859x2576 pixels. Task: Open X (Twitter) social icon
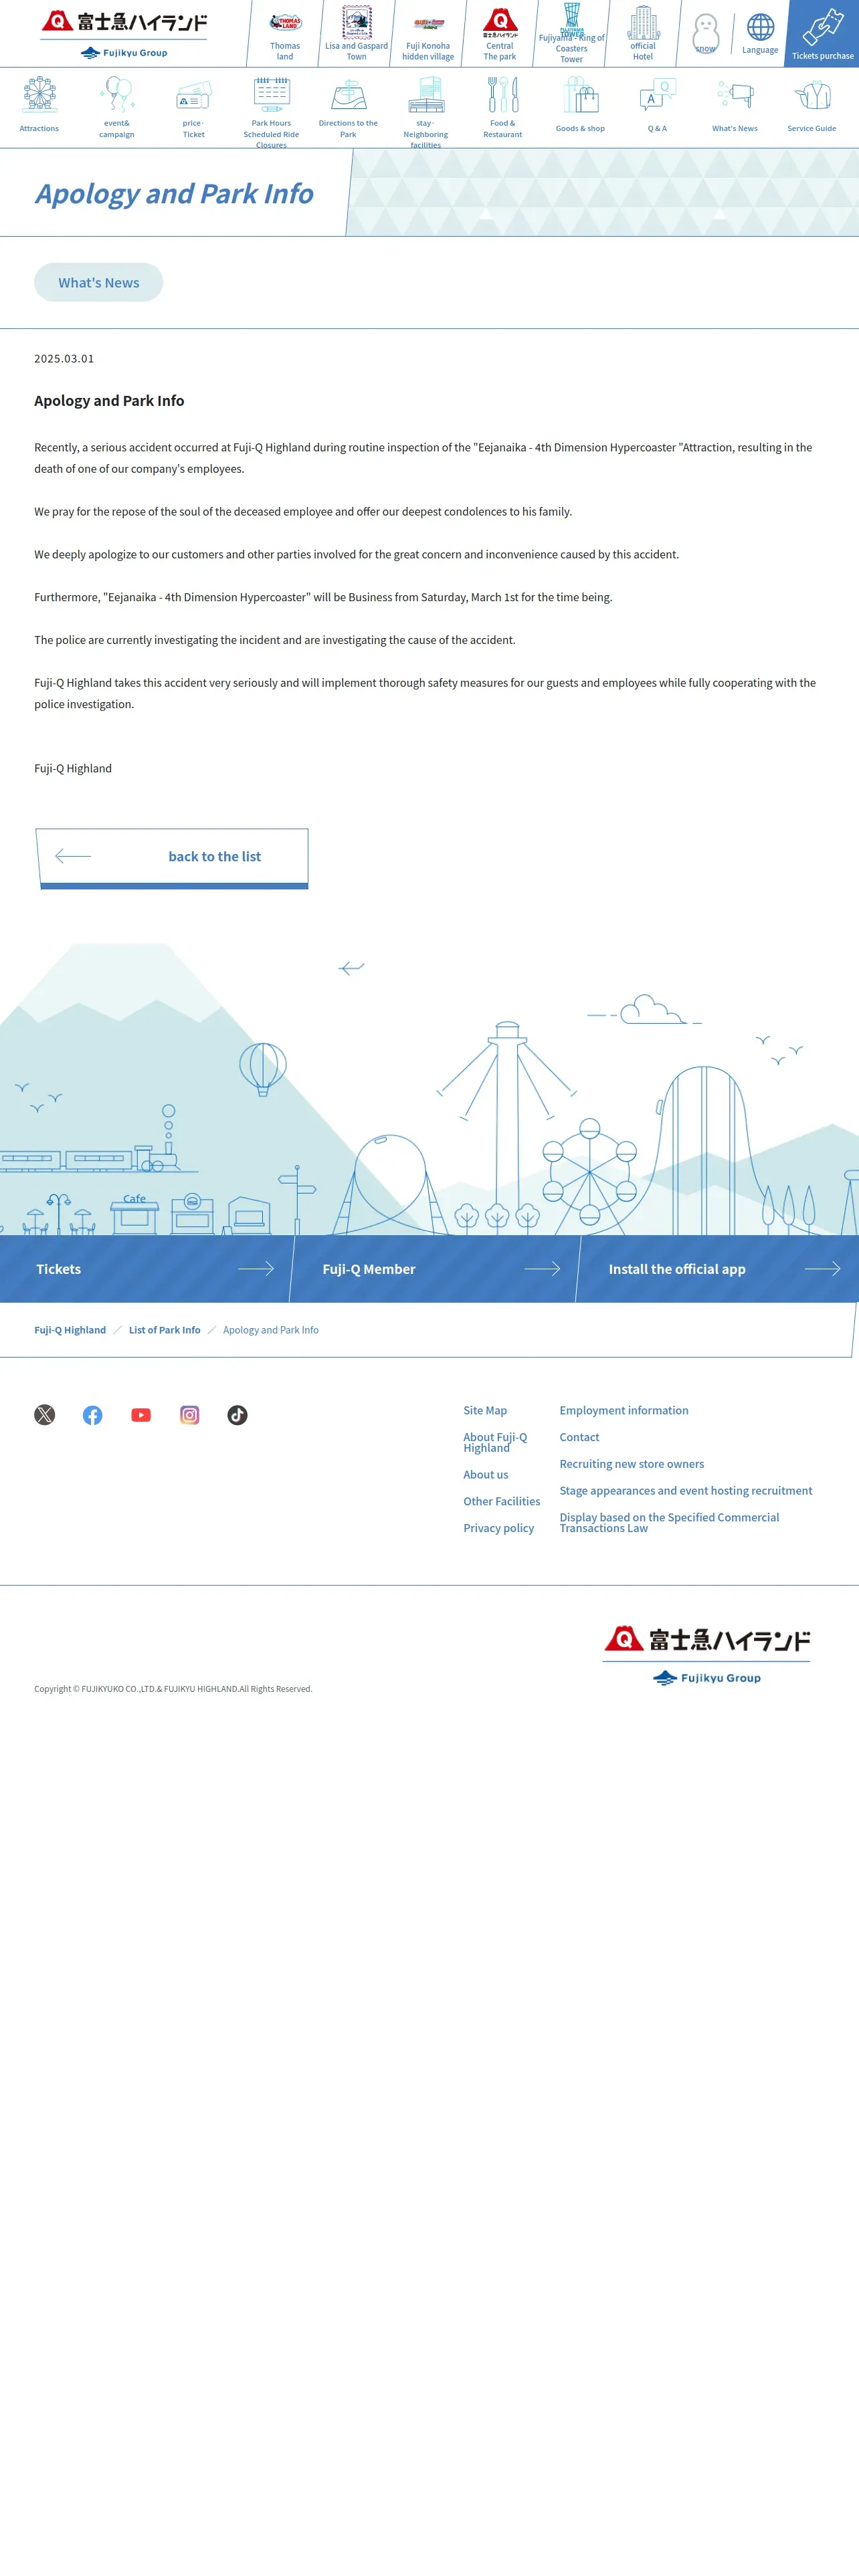(x=45, y=1415)
